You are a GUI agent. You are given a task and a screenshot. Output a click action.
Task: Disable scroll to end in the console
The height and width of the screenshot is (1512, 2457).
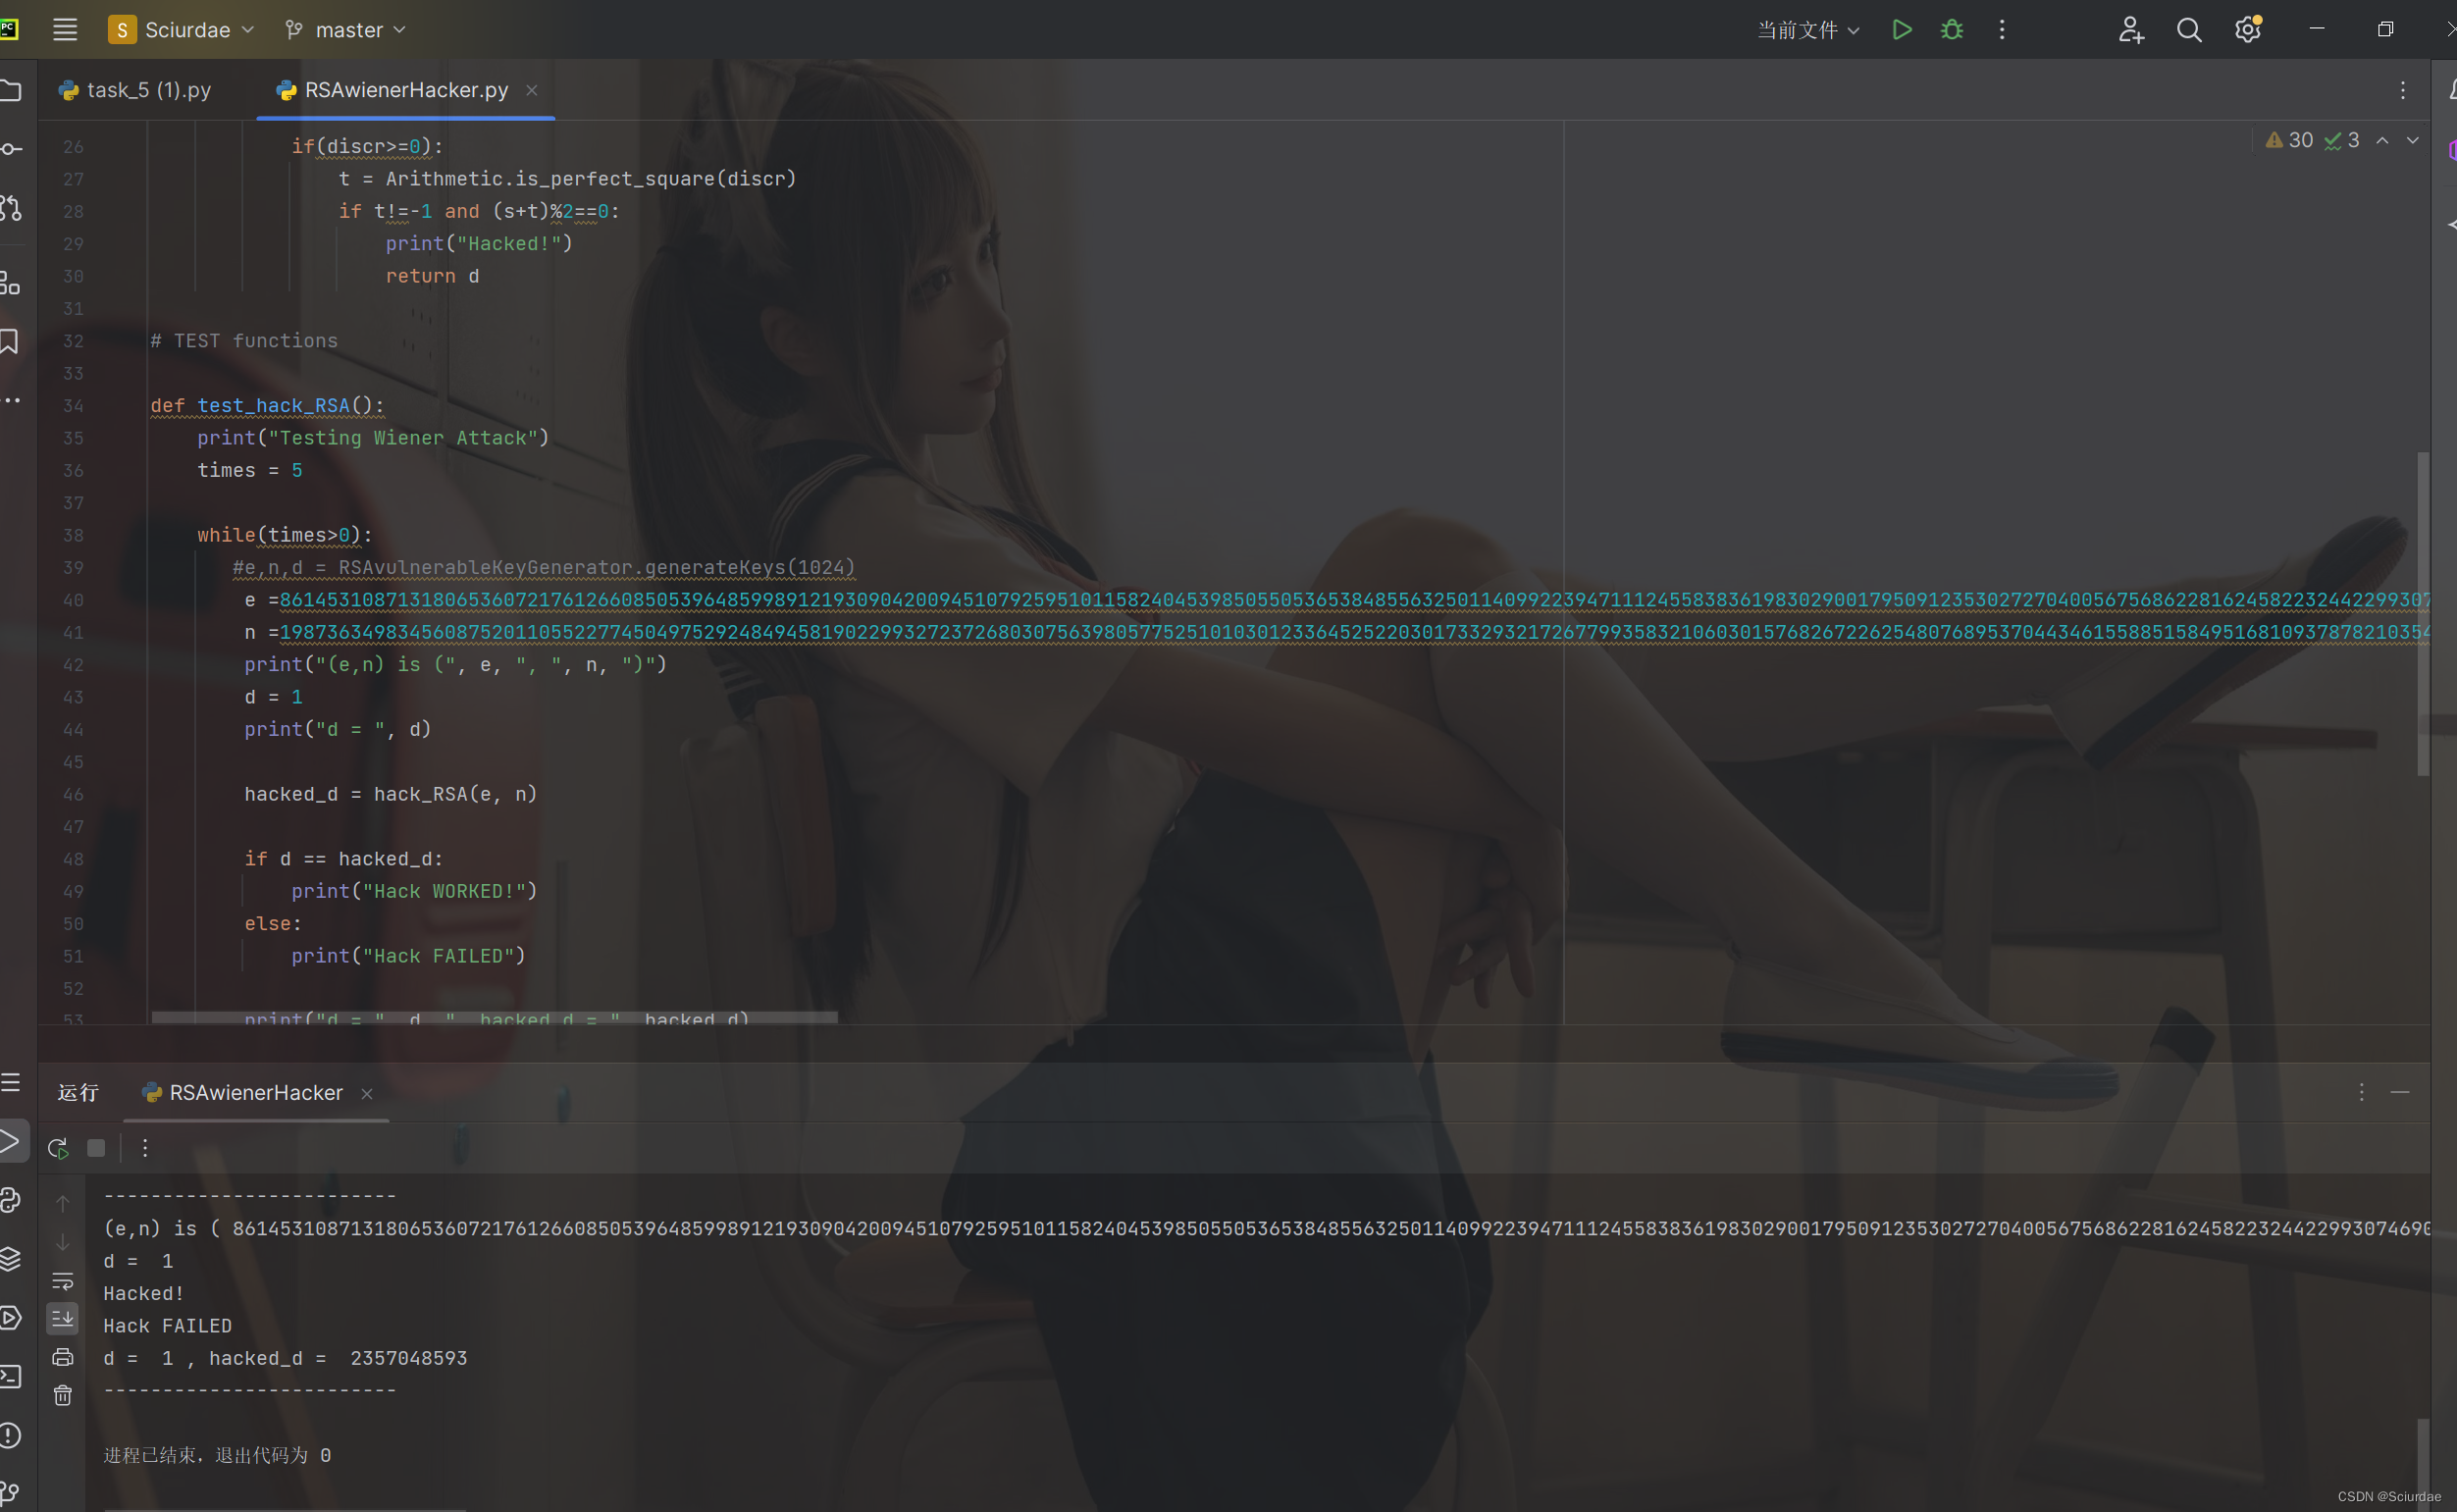[x=62, y=1318]
